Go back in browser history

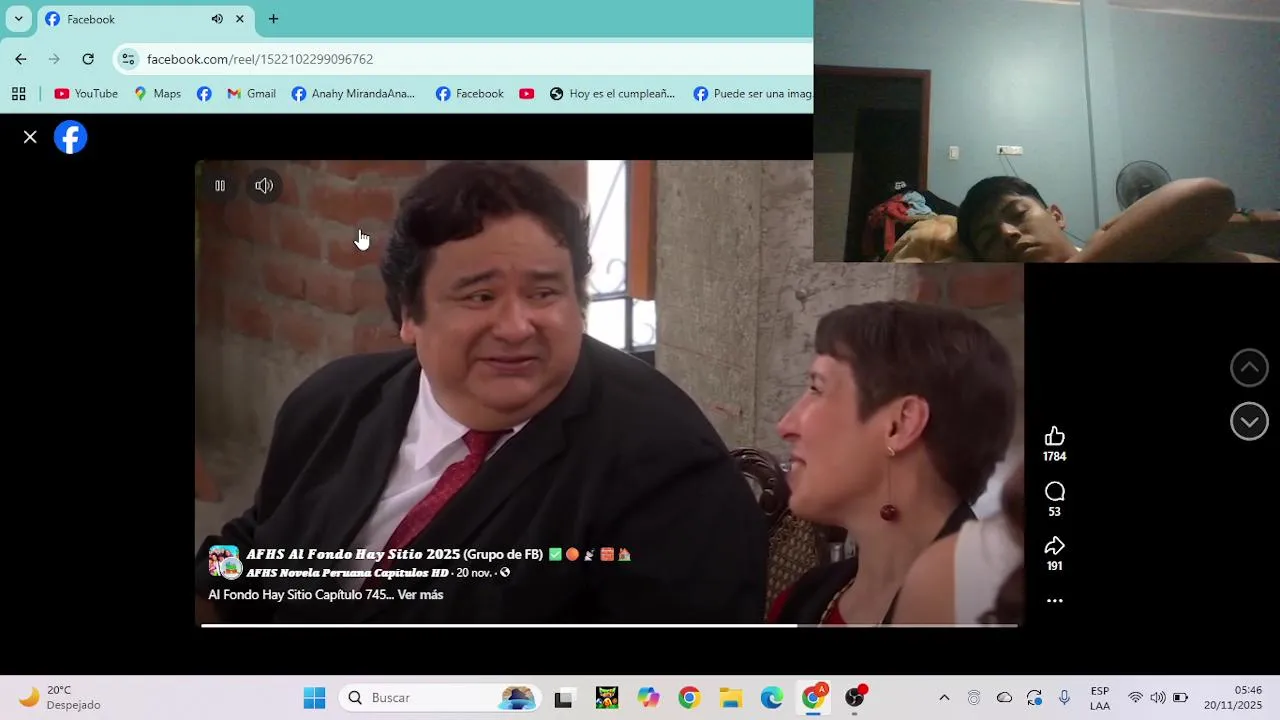click(21, 59)
